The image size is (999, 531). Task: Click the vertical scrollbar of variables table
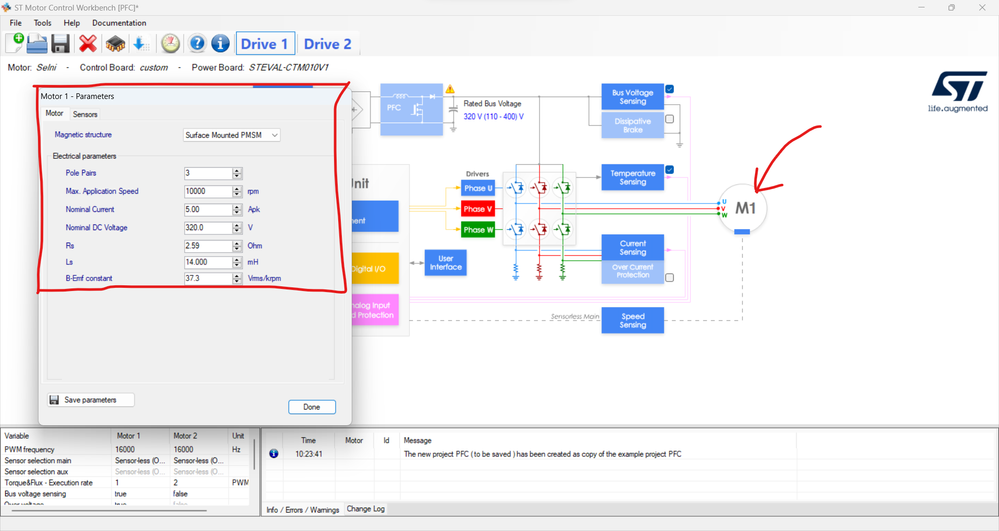click(x=255, y=454)
